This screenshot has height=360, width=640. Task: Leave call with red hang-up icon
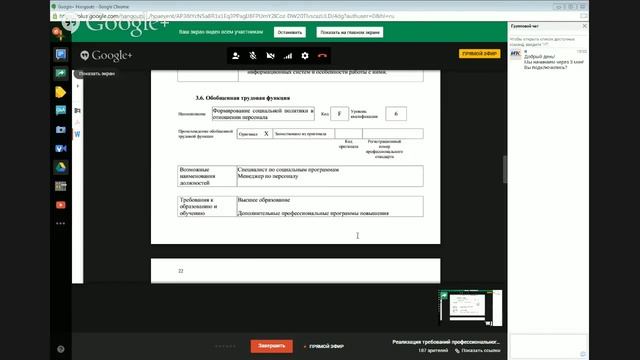[322, 56]
